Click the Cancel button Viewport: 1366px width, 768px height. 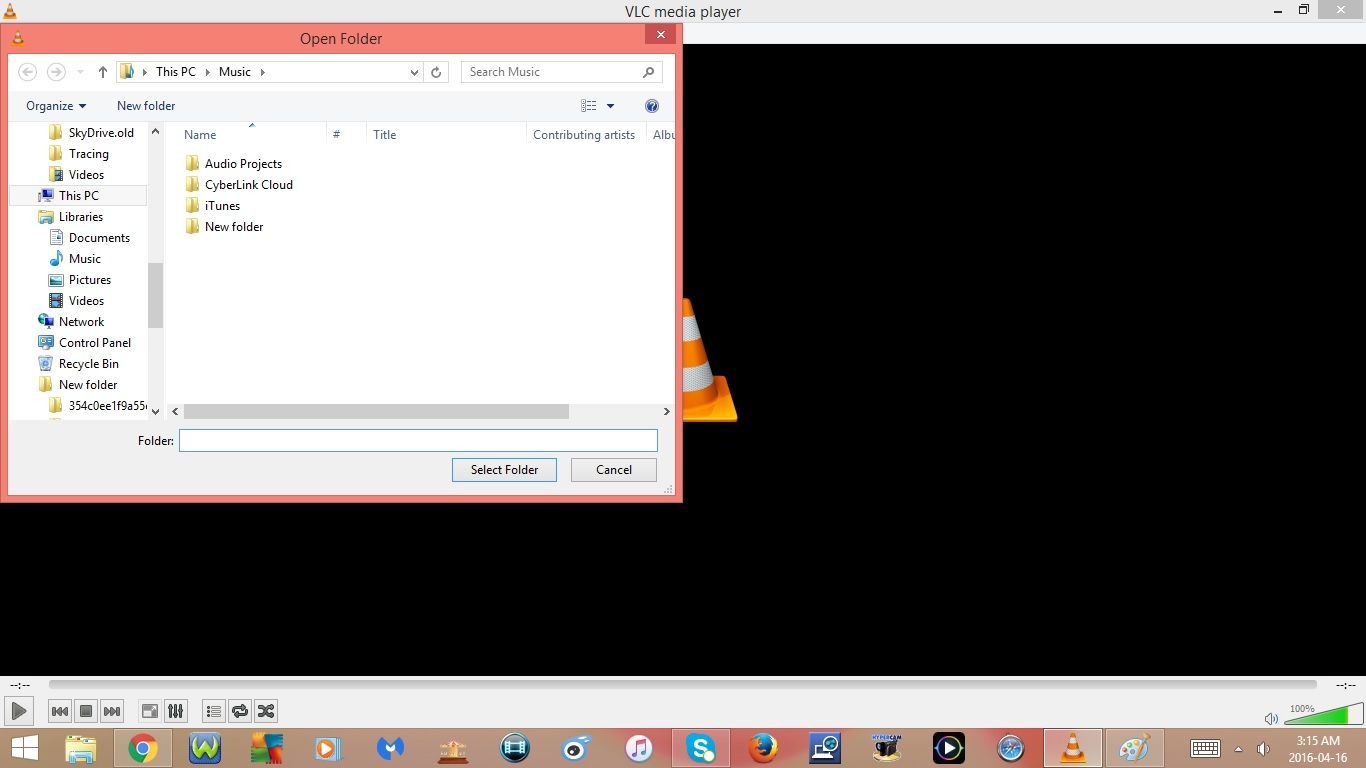tap(613, 469)
